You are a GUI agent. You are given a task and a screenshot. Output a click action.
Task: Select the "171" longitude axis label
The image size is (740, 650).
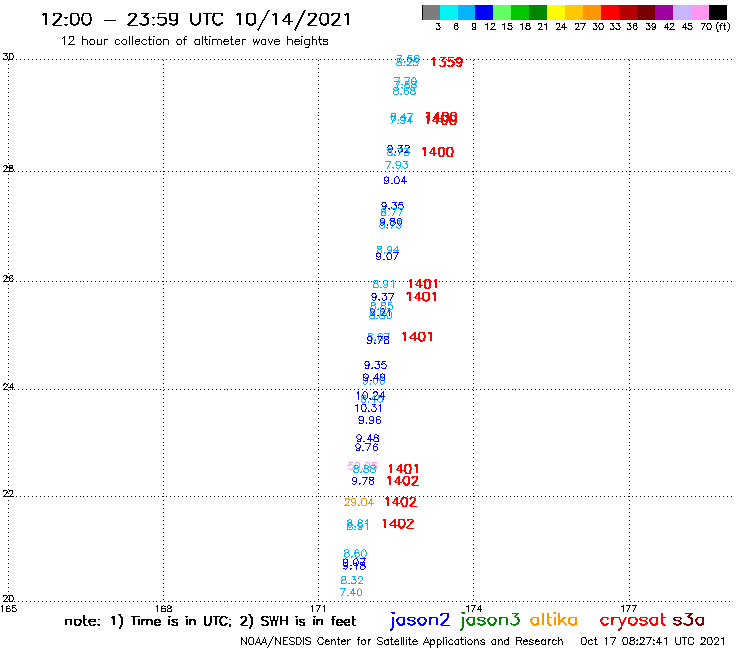[319, 609]
